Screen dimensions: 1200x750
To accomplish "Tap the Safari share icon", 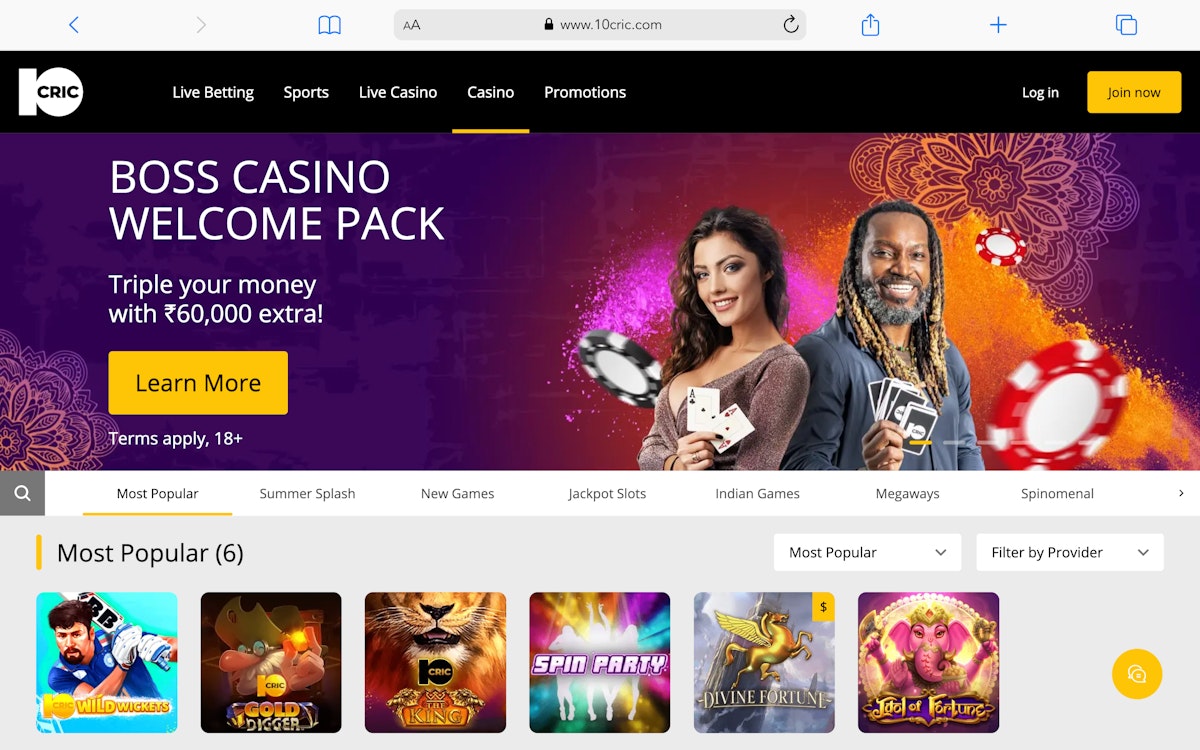I will (x=870, y=25).
